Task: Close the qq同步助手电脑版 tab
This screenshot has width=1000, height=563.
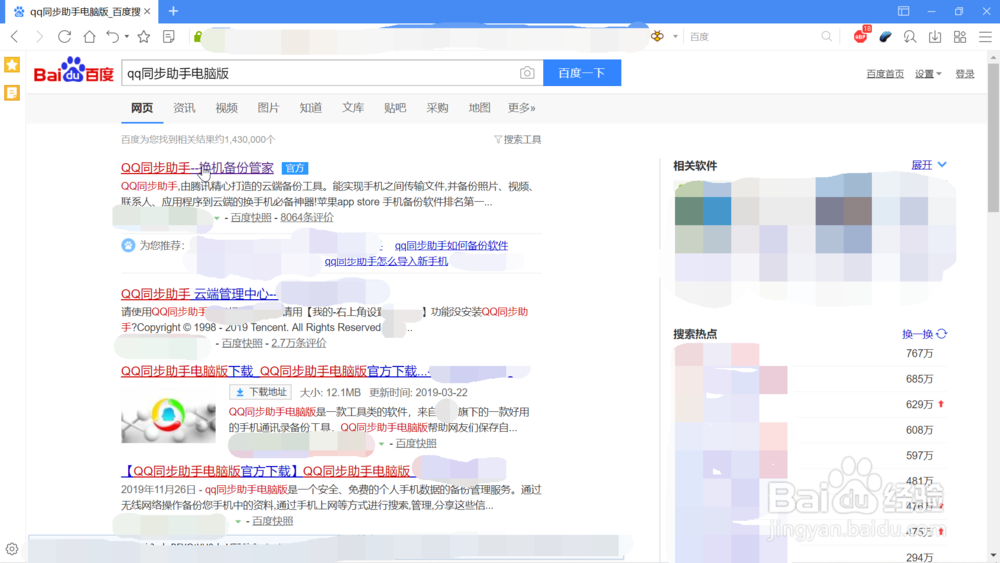Action: tap(147, 11)
